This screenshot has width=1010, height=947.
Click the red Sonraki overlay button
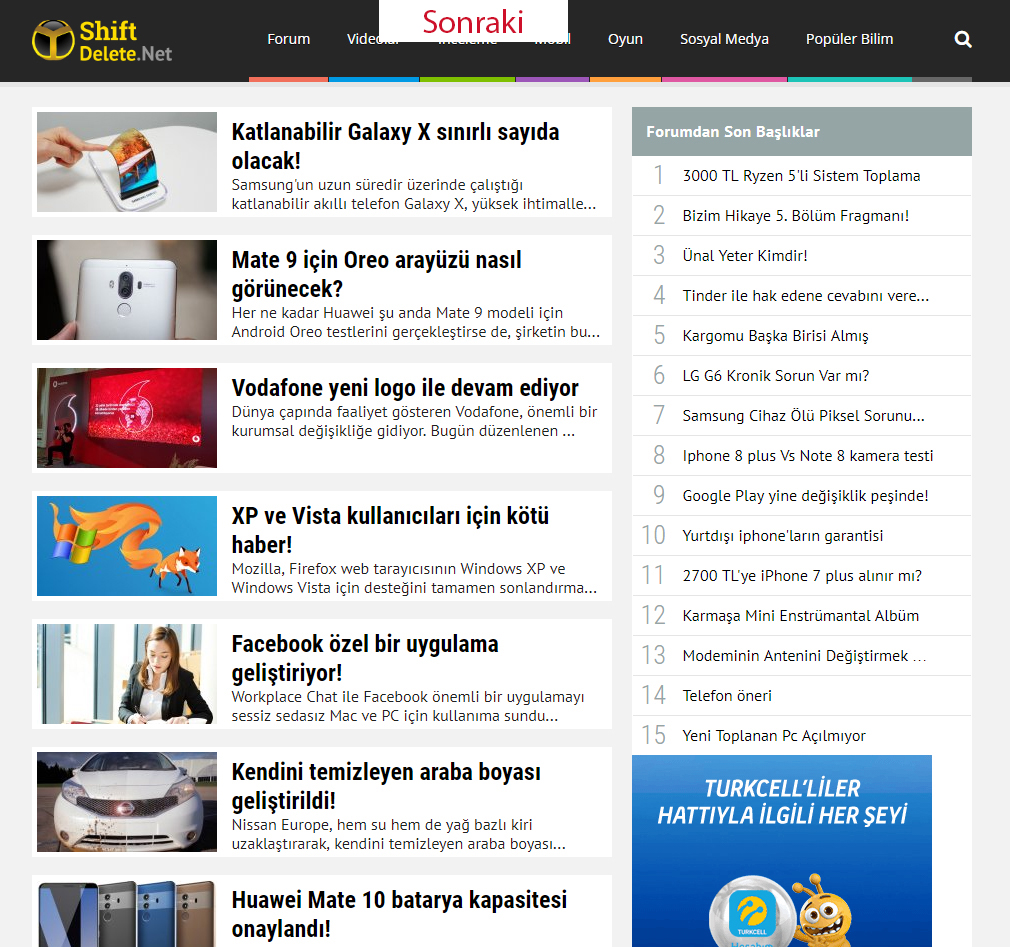click(x=473, y=21)
